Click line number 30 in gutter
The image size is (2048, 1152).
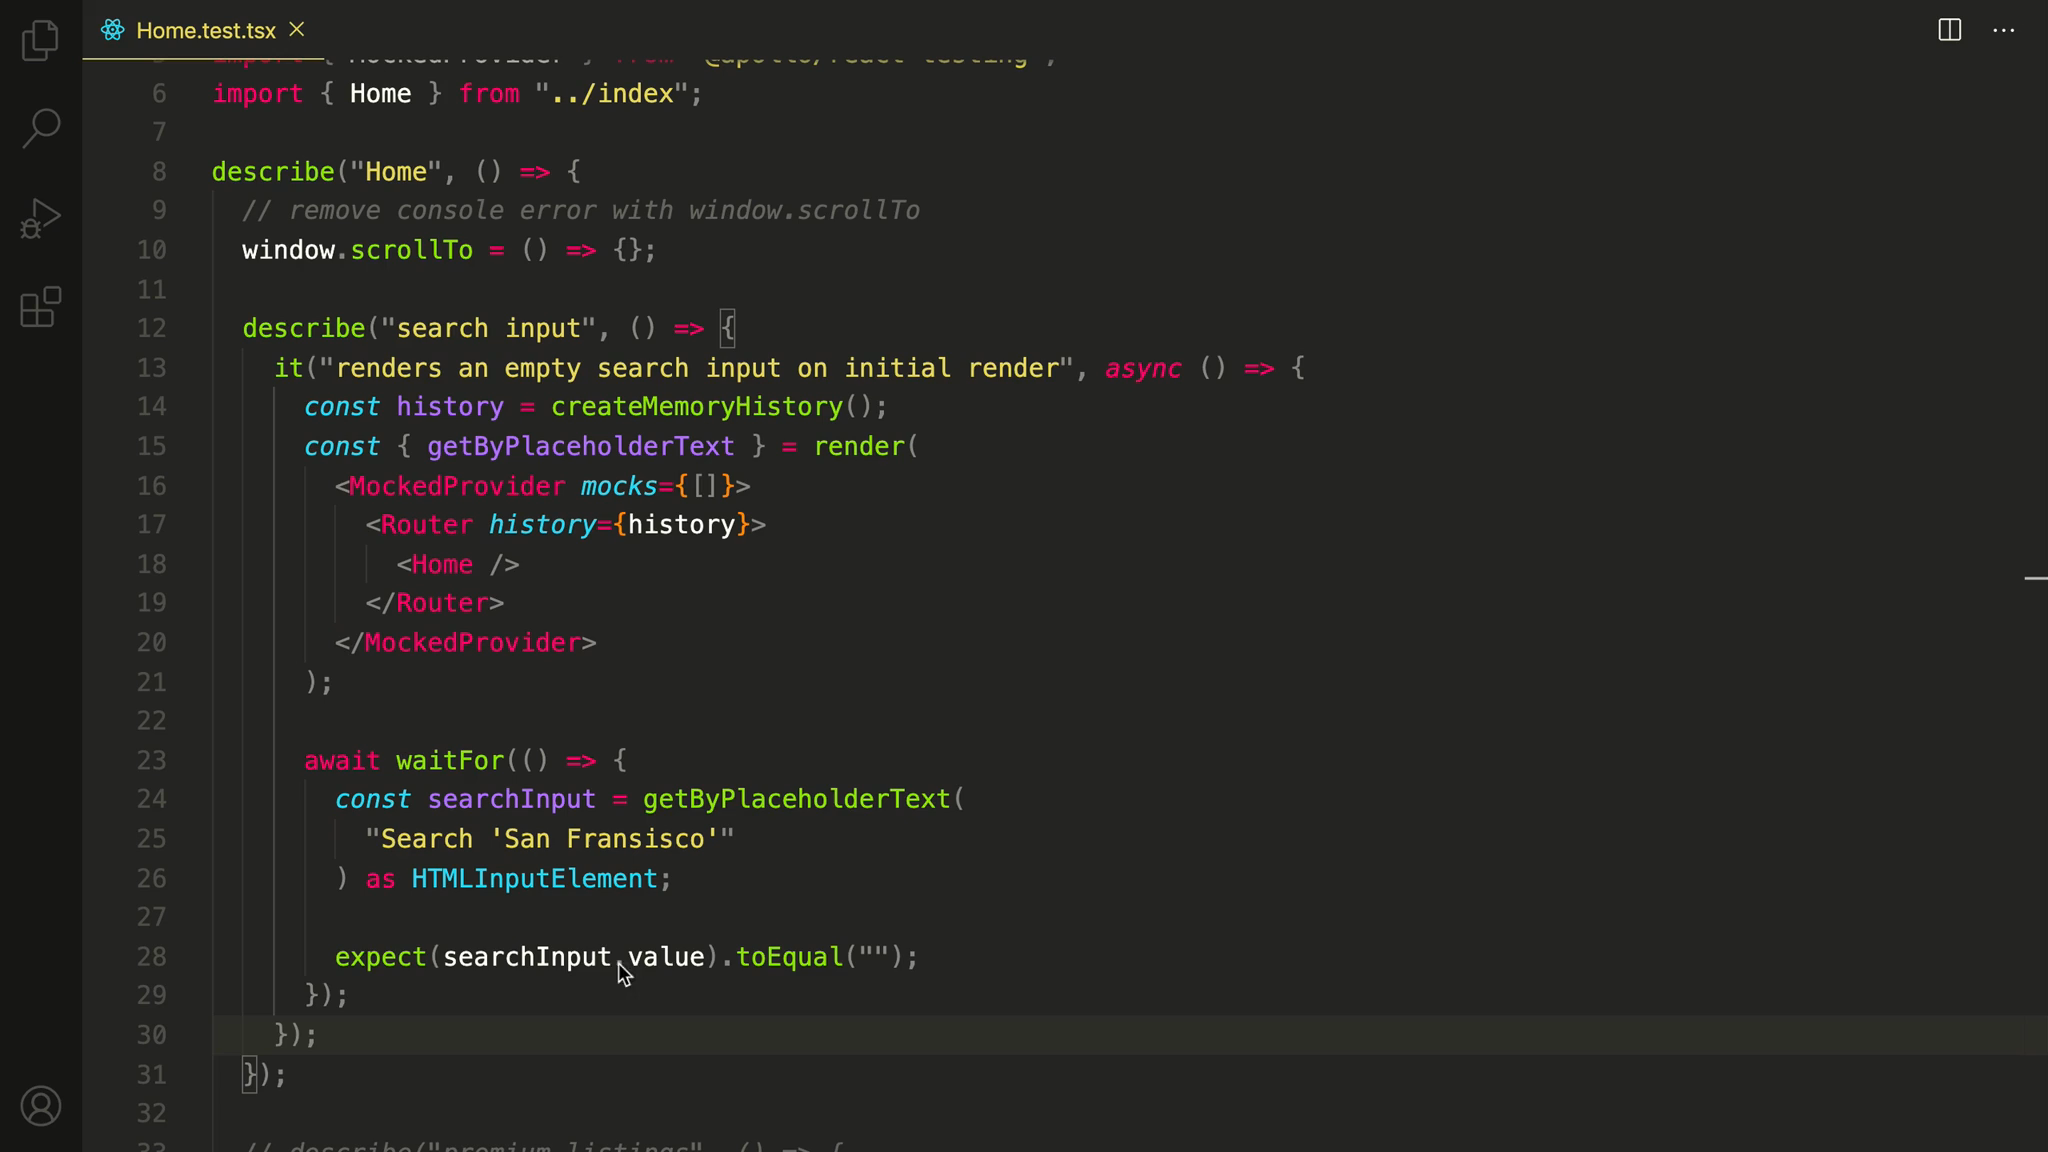click(152, 1035)
